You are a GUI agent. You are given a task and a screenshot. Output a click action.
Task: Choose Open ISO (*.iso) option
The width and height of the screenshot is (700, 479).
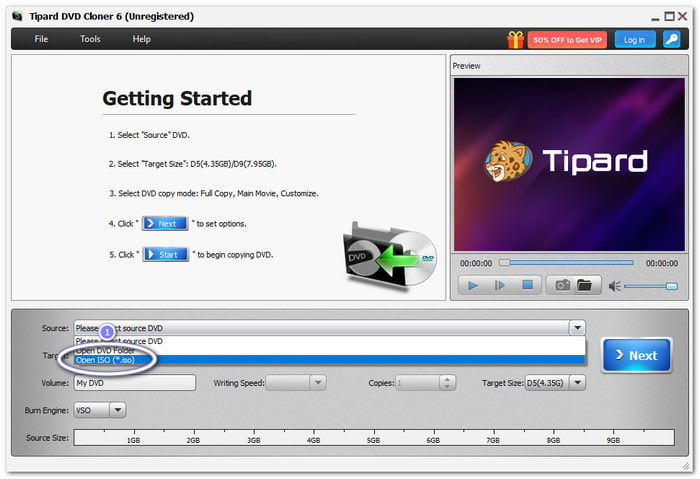point(329,360)
